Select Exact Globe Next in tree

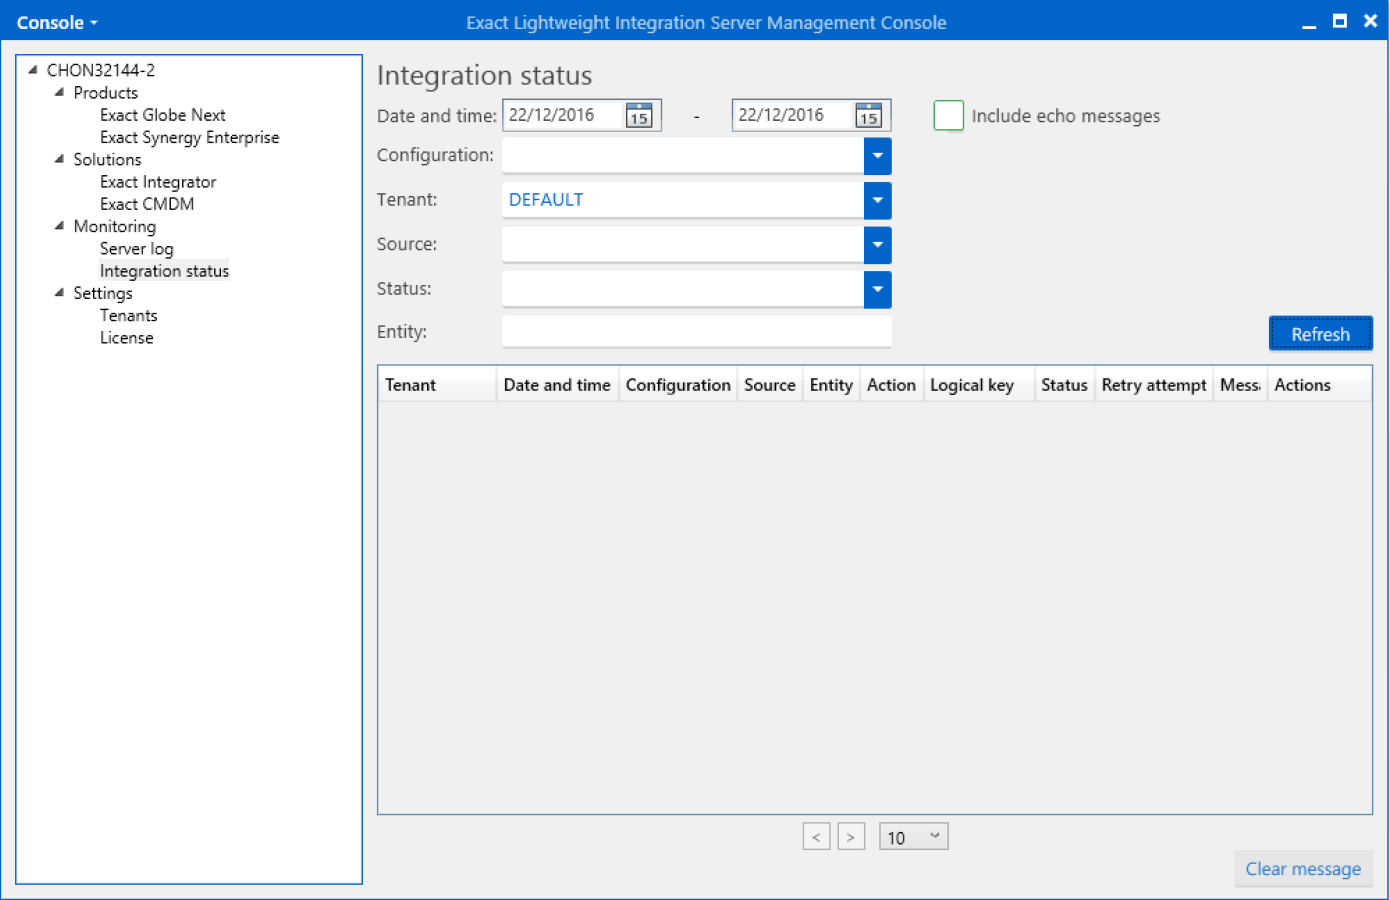pos(163,115)
